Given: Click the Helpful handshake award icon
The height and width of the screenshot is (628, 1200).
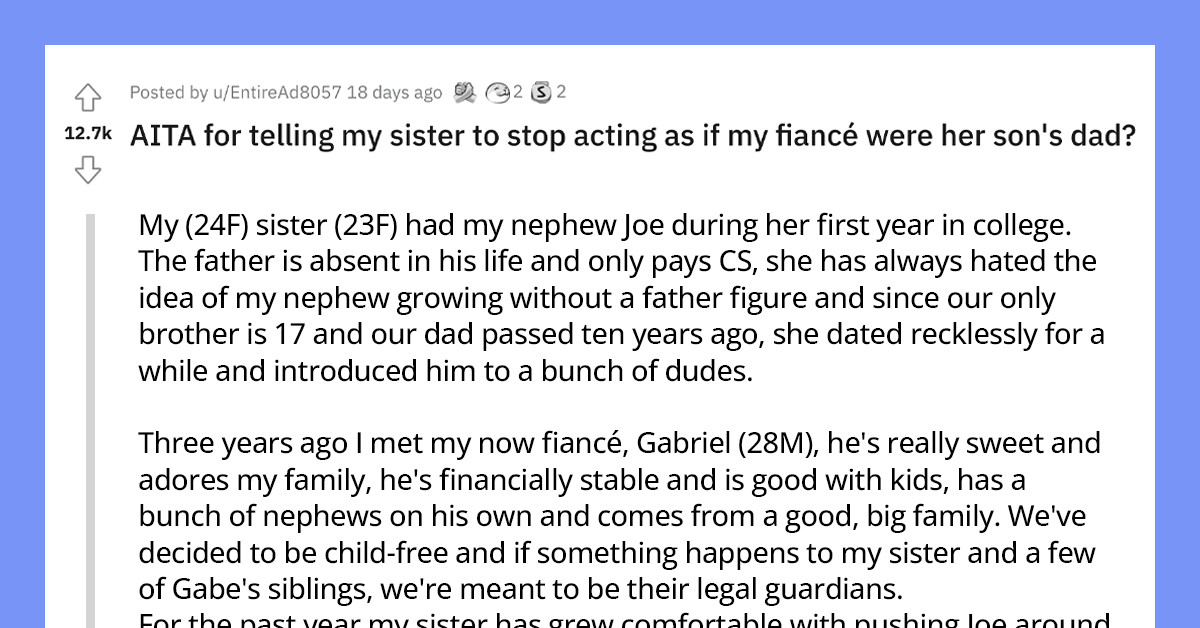Looking at the screenshot, I should 462,92.
